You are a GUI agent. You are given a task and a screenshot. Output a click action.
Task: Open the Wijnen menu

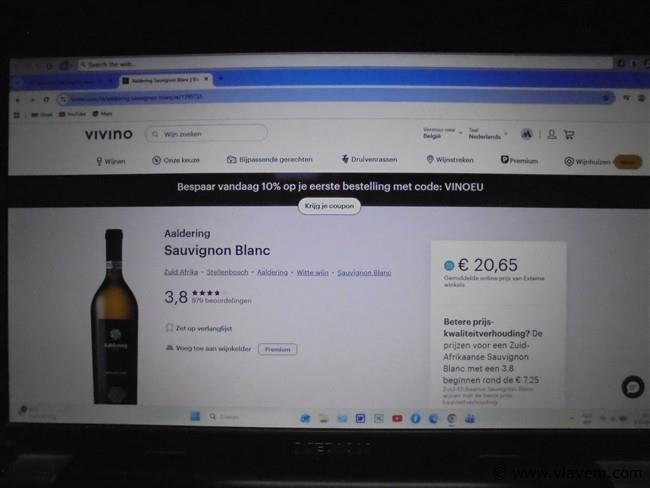tap(111, 161)
